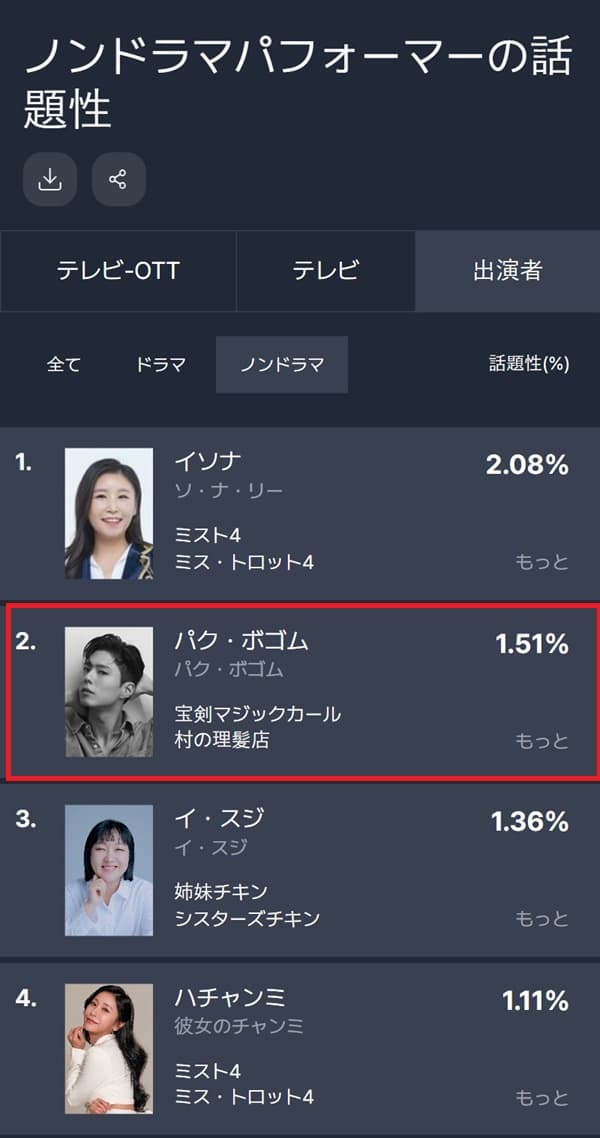The height and width of the screenshot is (1138, 600).
Task: Click the イ・スジ name heading
Action: [219, 819]
